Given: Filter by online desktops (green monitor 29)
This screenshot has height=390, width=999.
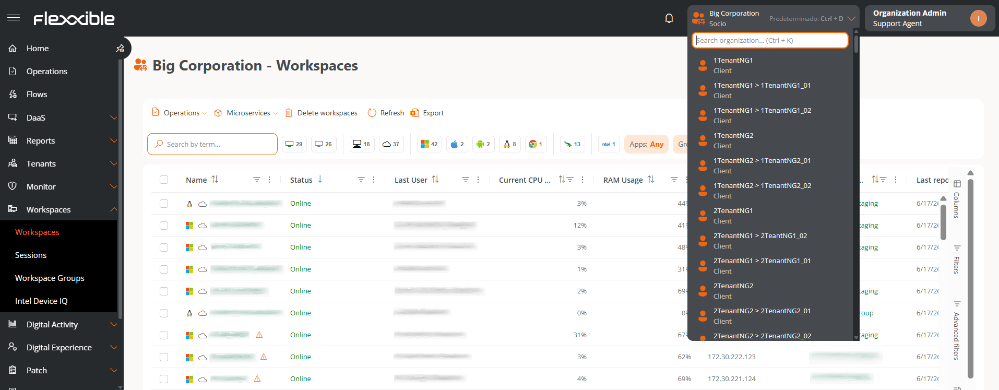Looking at the screenshot, I should 295,144.
